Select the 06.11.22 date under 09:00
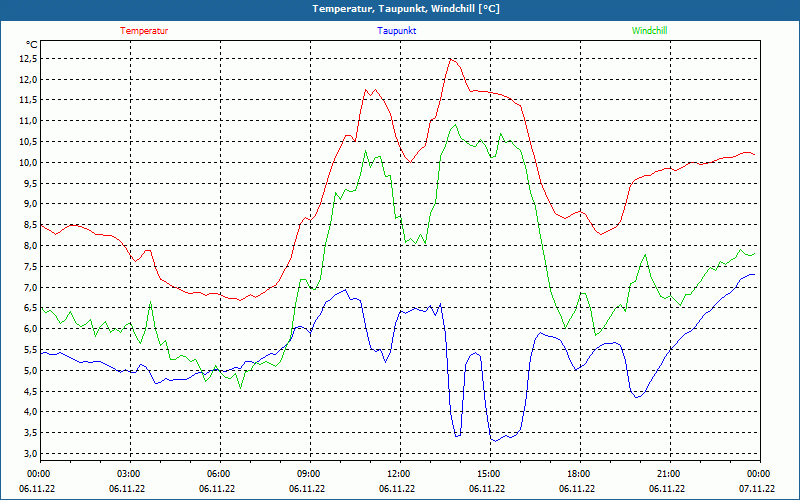This screenshot has width=800, height=500. pos(307,489)
